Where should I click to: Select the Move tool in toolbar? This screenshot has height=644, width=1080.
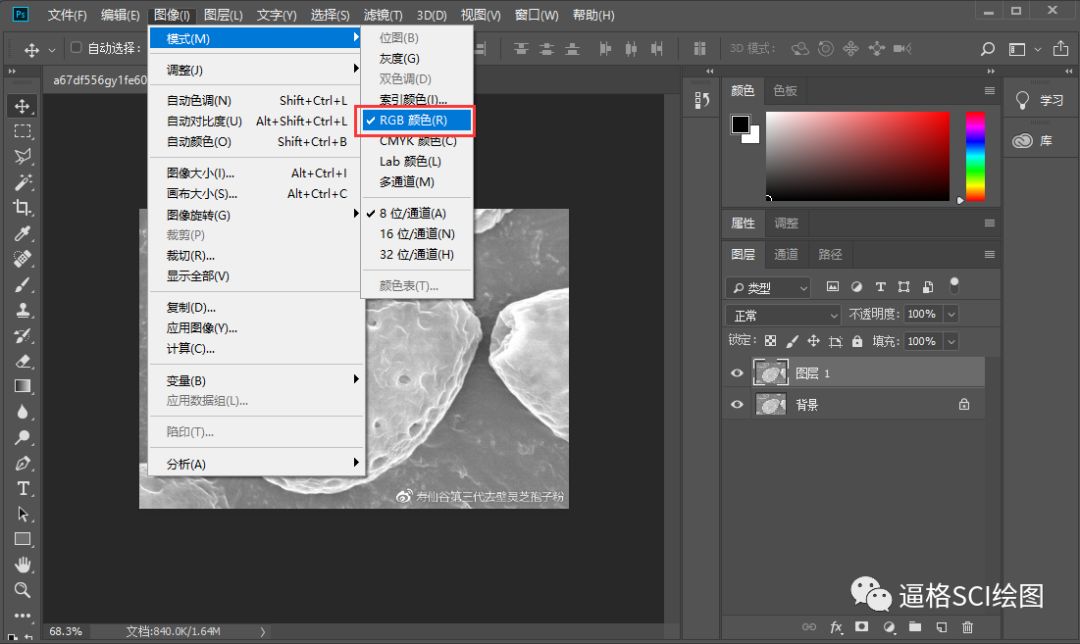[x=22, y=106]
